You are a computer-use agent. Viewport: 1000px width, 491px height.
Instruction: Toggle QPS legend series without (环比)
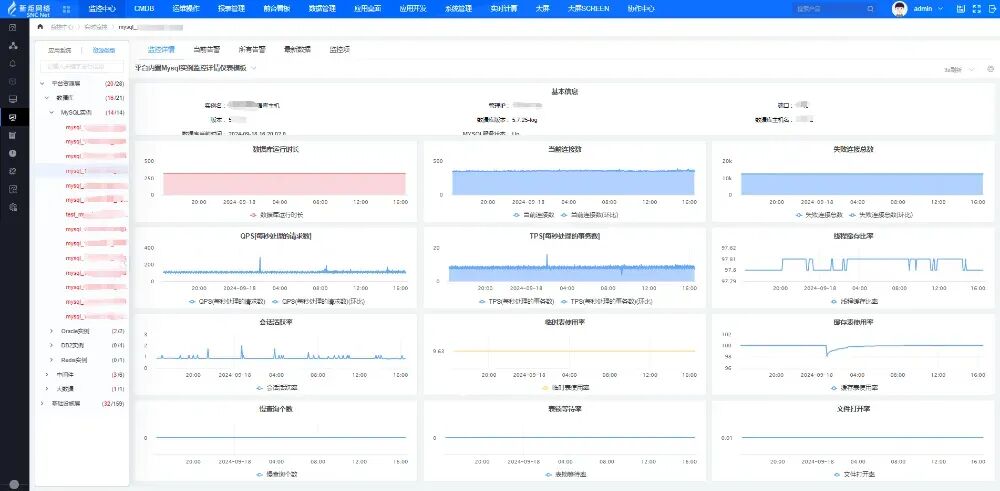coord(227,301)
